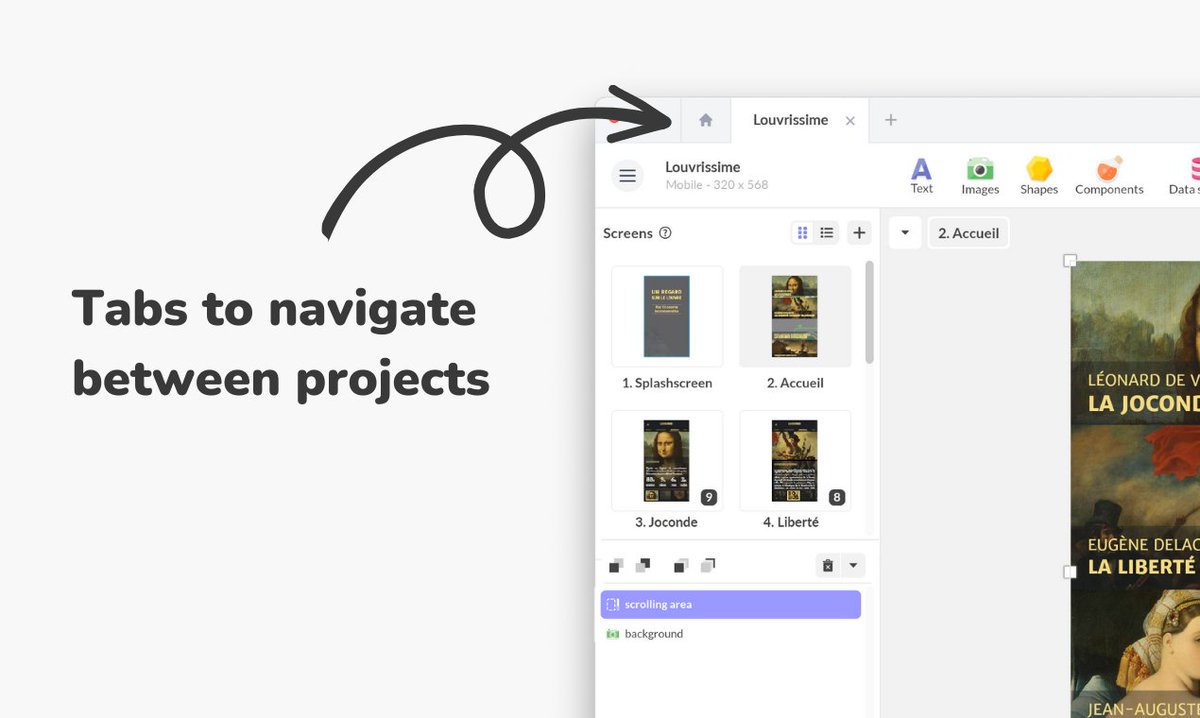The width and height of the screenshot is (1200, 718).
Task: Add a new screen with the plus button
Action: (858, 232)
